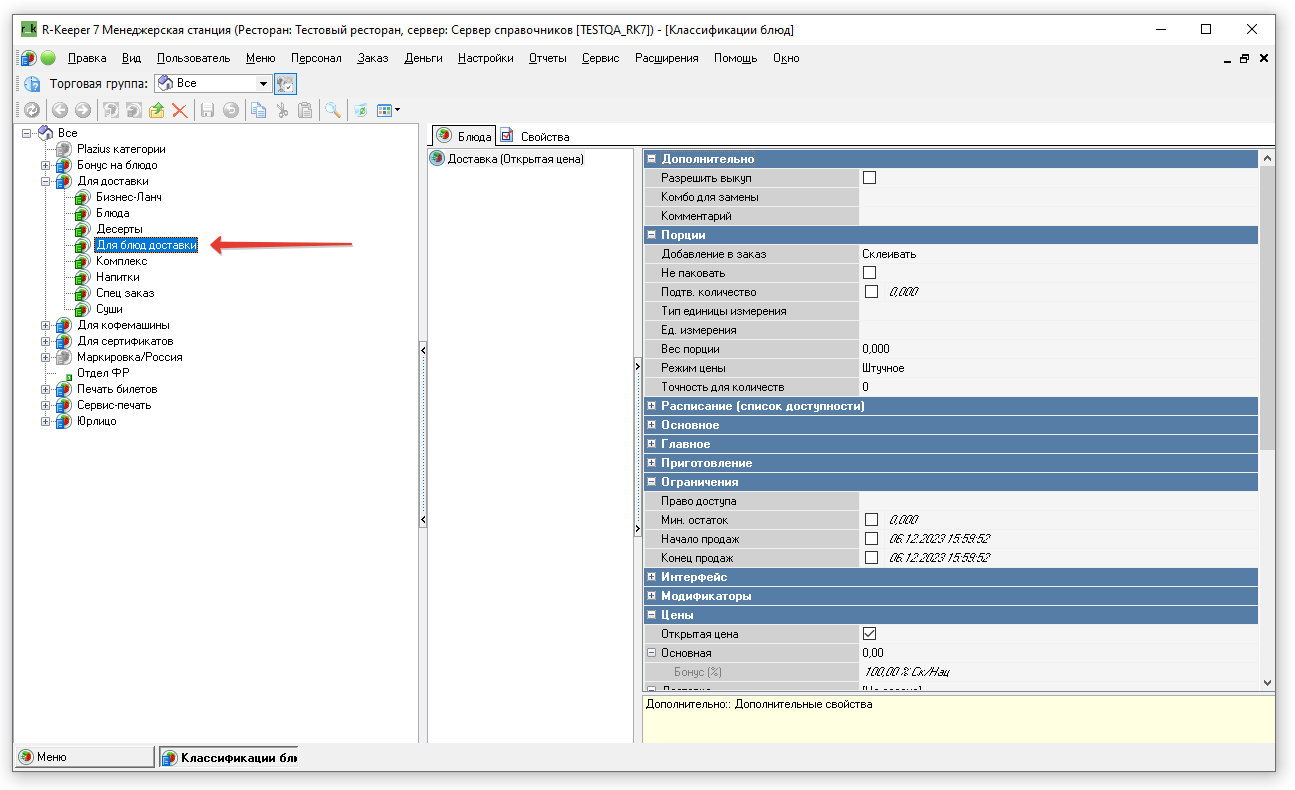Click the colored grid view icon in toolbar
Viewport: 1295px width, 790px height.
(x=384, y=111)
